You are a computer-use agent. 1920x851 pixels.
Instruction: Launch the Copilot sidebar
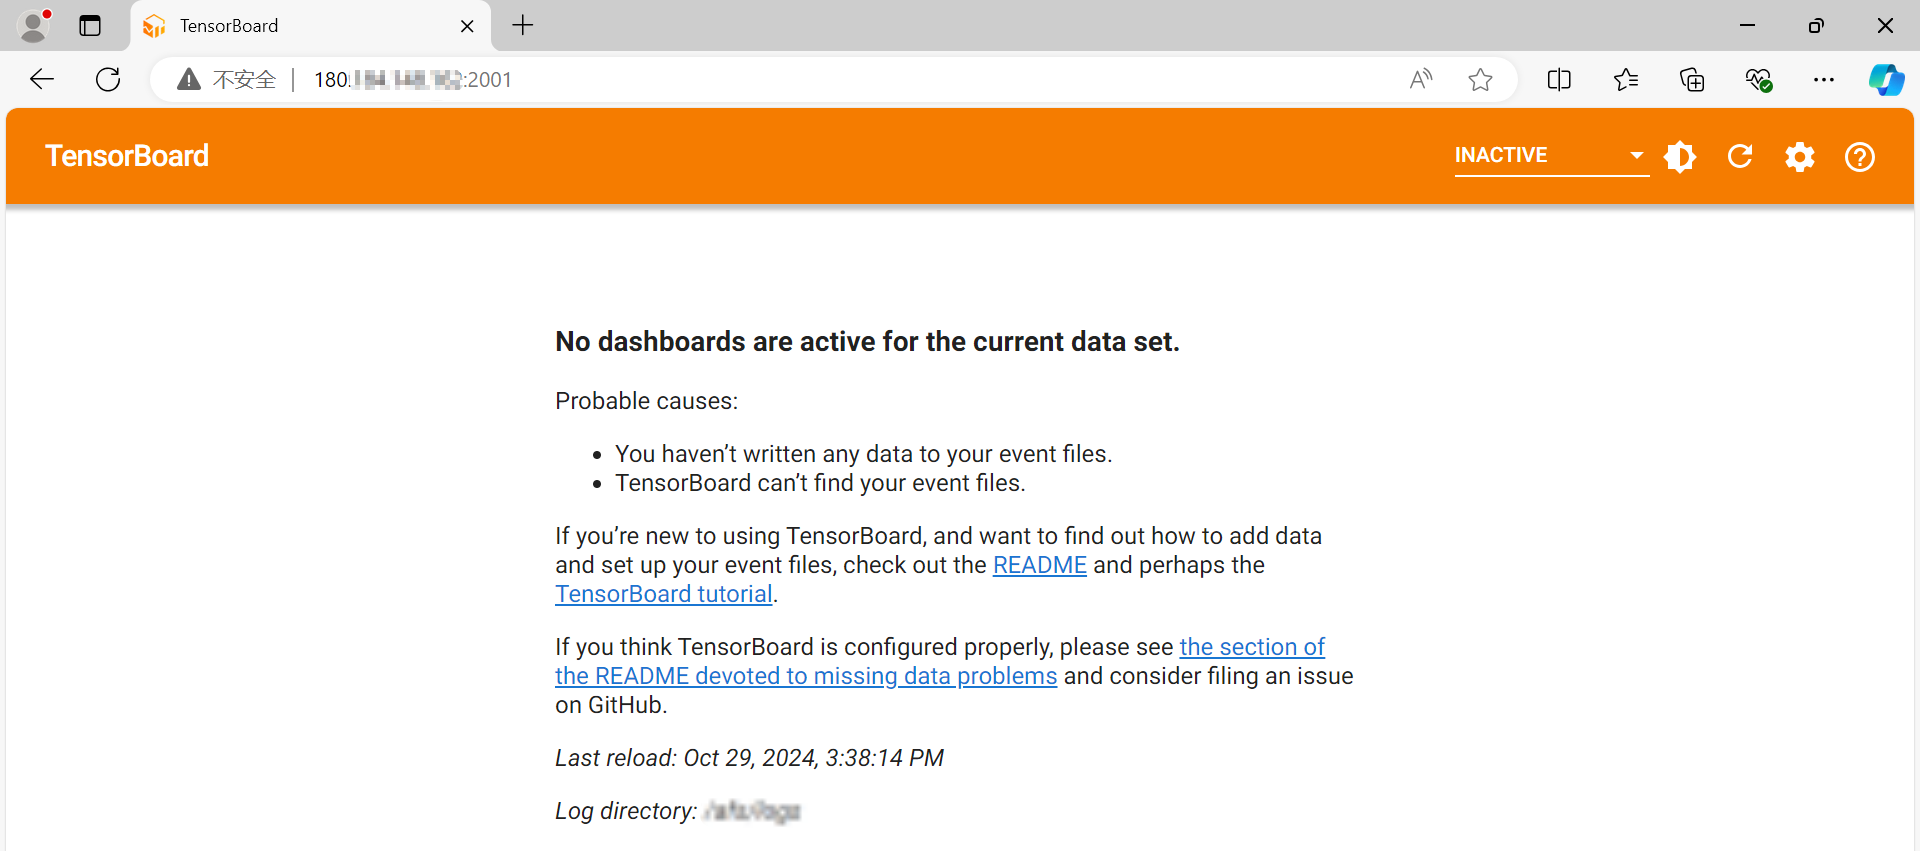[x=1887, y=80]
